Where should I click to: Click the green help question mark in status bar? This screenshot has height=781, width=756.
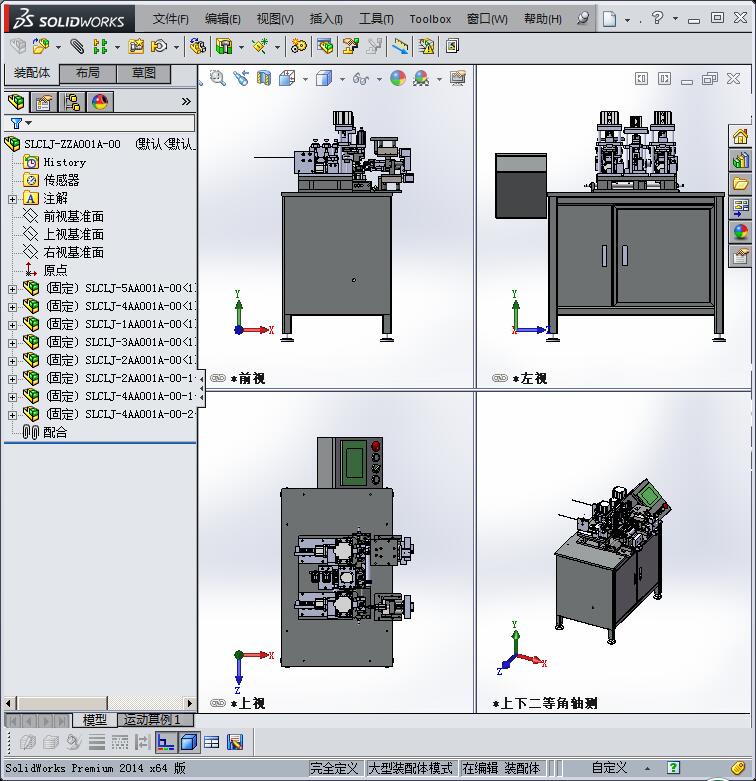(x=673, y=768)
